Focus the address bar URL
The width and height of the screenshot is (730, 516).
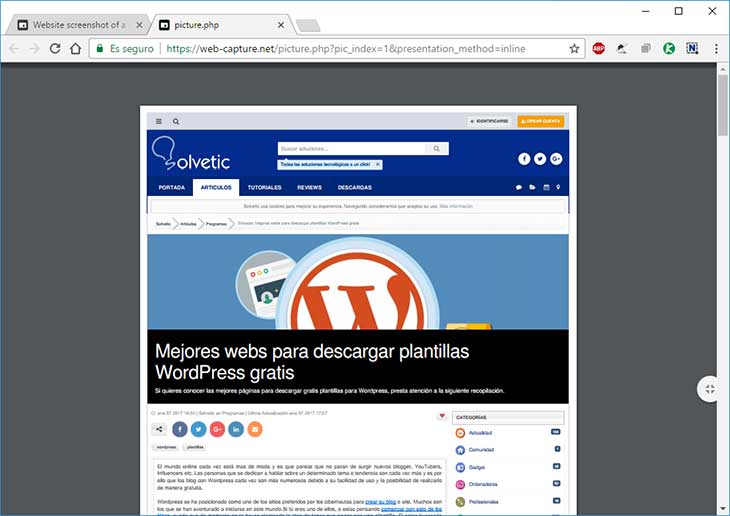click(x=346, y=48)
